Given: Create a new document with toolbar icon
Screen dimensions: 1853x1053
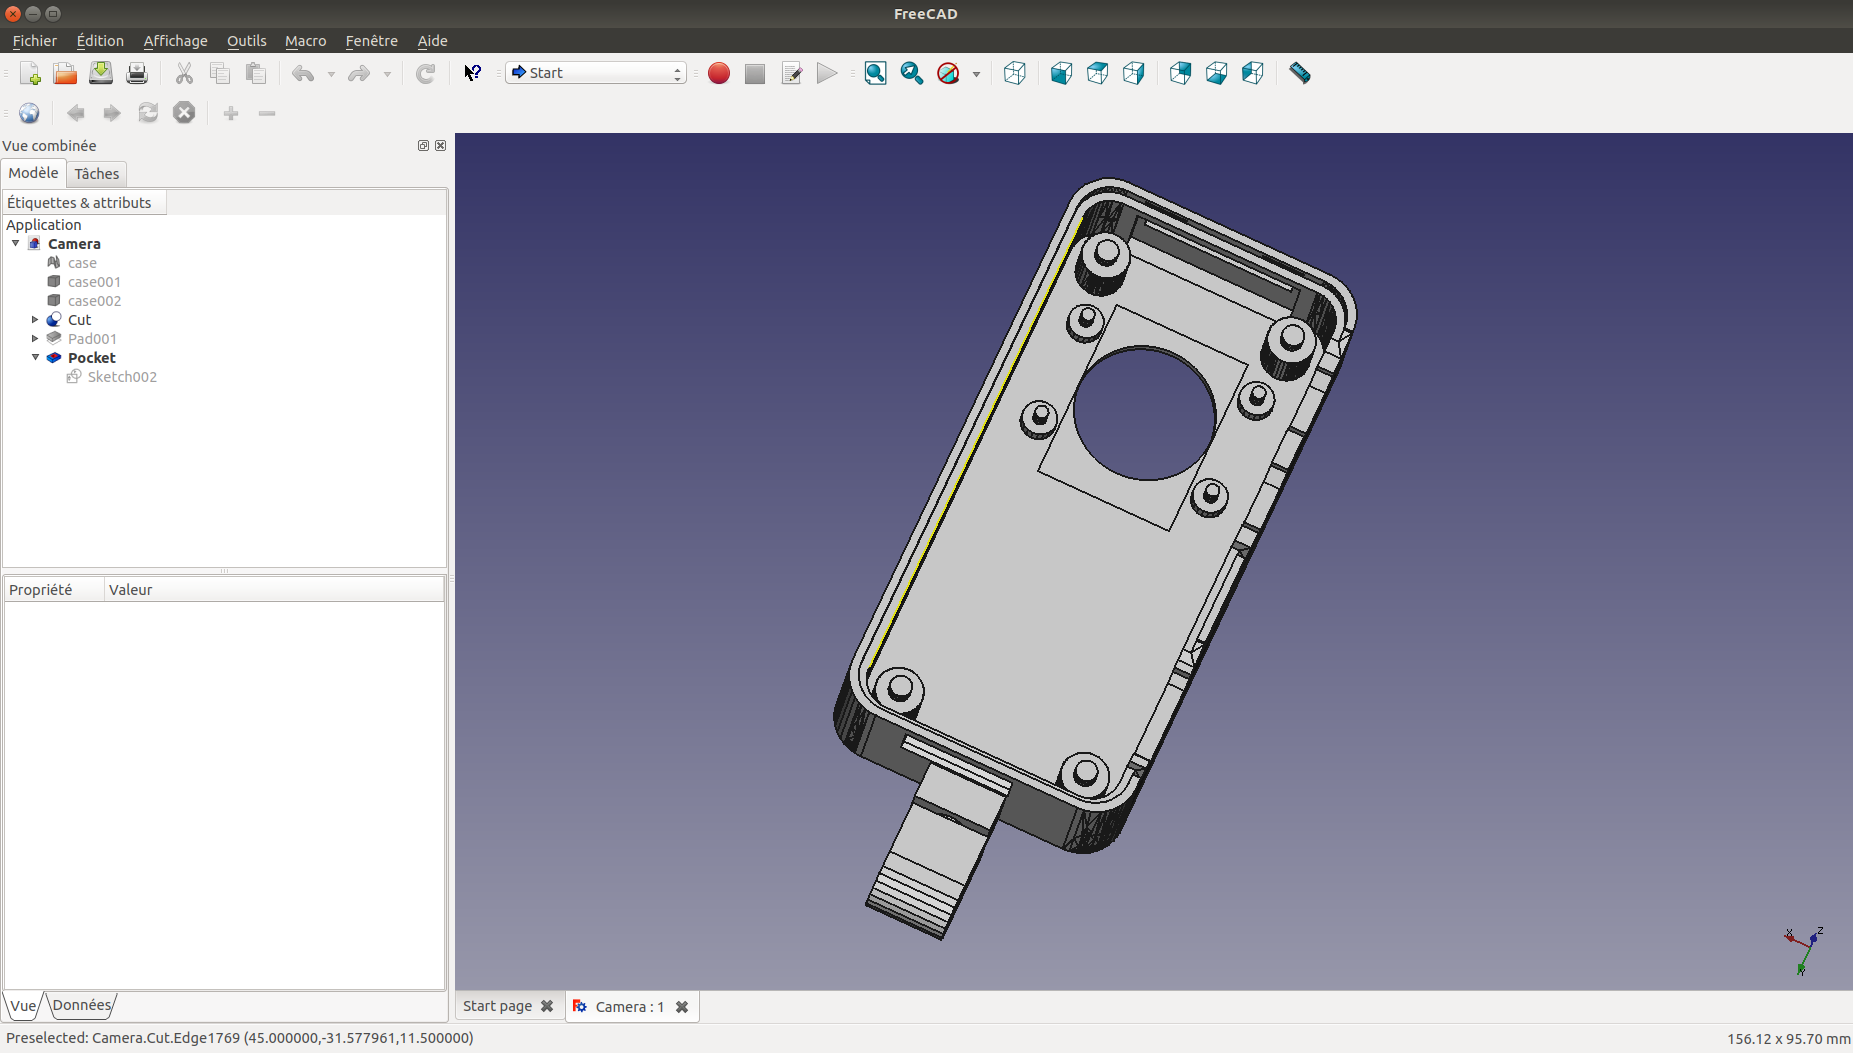Looking at the screenshot, I should click(x=30, y=73).
